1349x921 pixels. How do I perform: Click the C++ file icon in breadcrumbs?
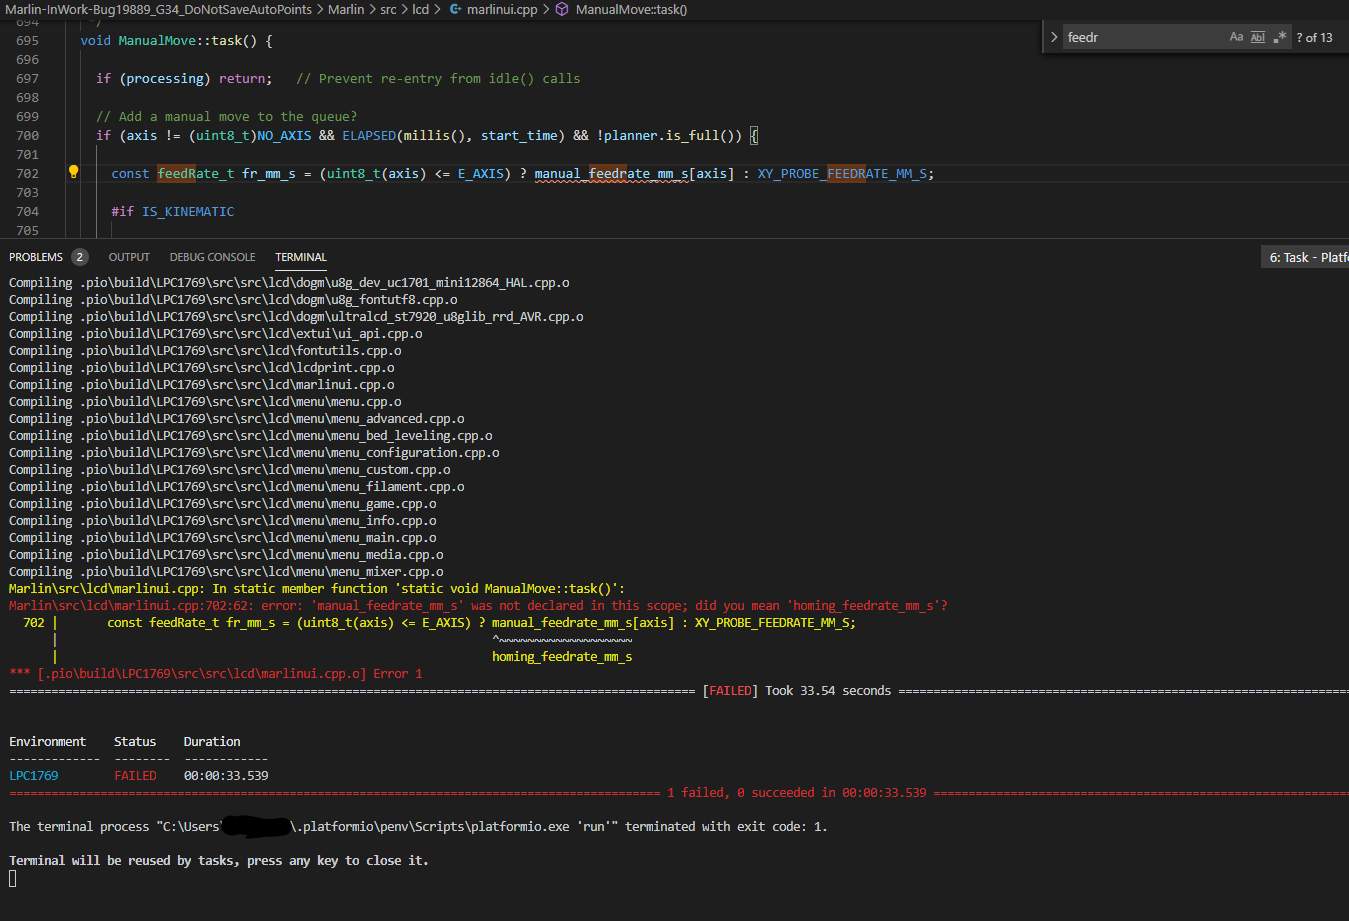455,9
